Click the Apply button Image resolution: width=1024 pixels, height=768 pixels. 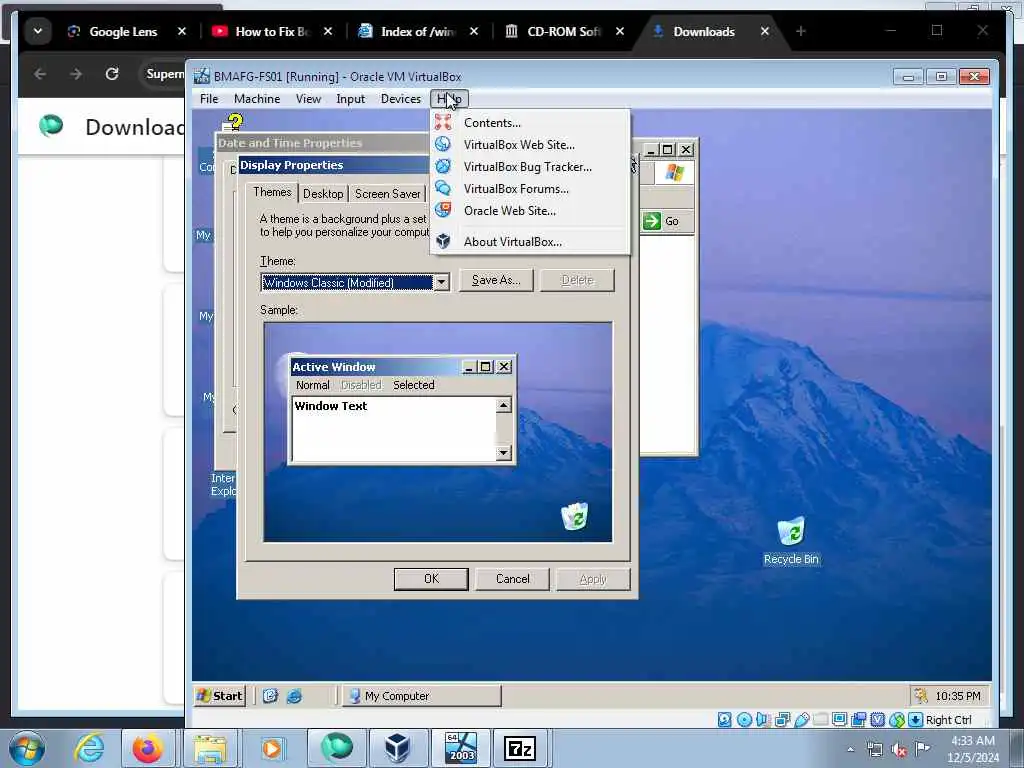pyautogui.click(x=593, y=579)
